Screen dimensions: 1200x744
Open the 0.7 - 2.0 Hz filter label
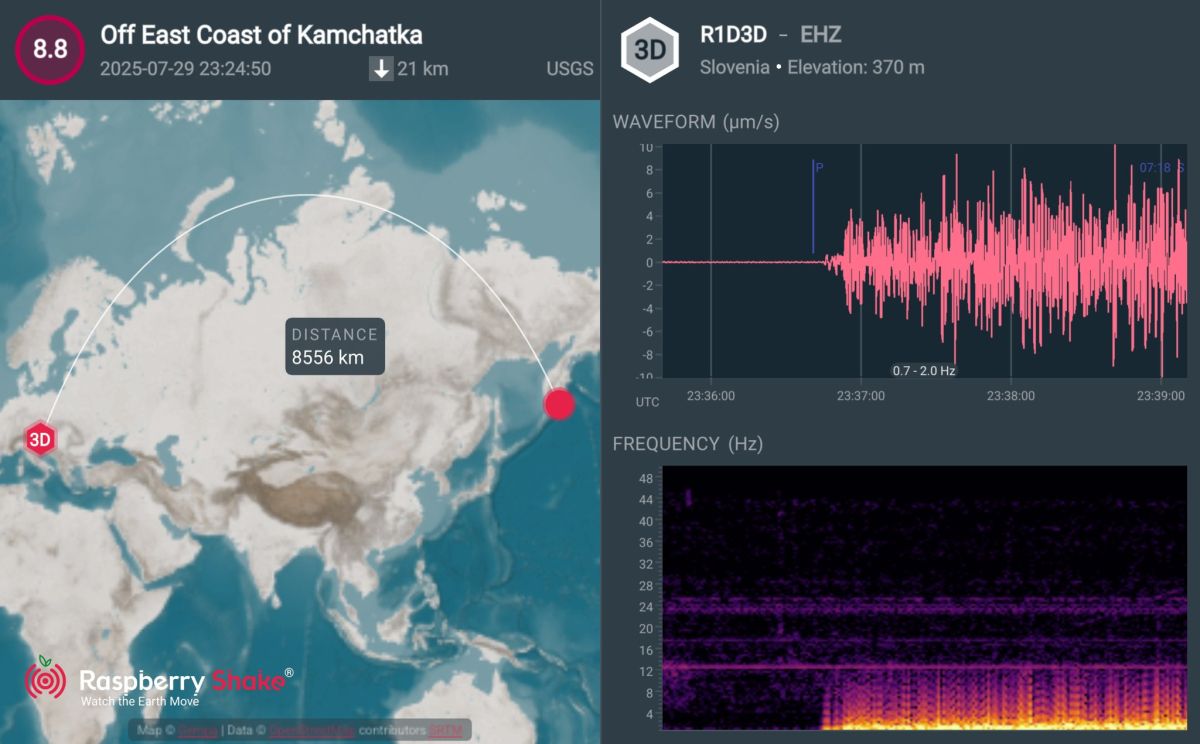(x=924, y=371)
